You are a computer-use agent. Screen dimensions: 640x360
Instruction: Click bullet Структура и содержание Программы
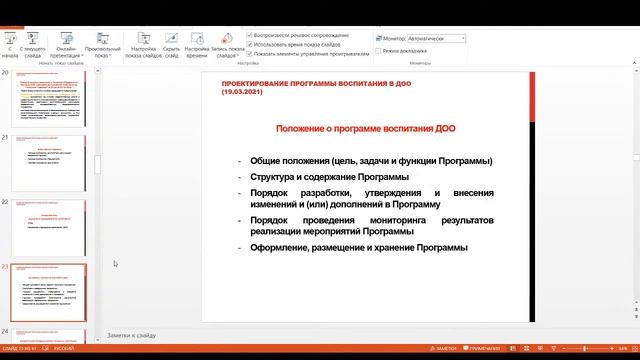329,177
